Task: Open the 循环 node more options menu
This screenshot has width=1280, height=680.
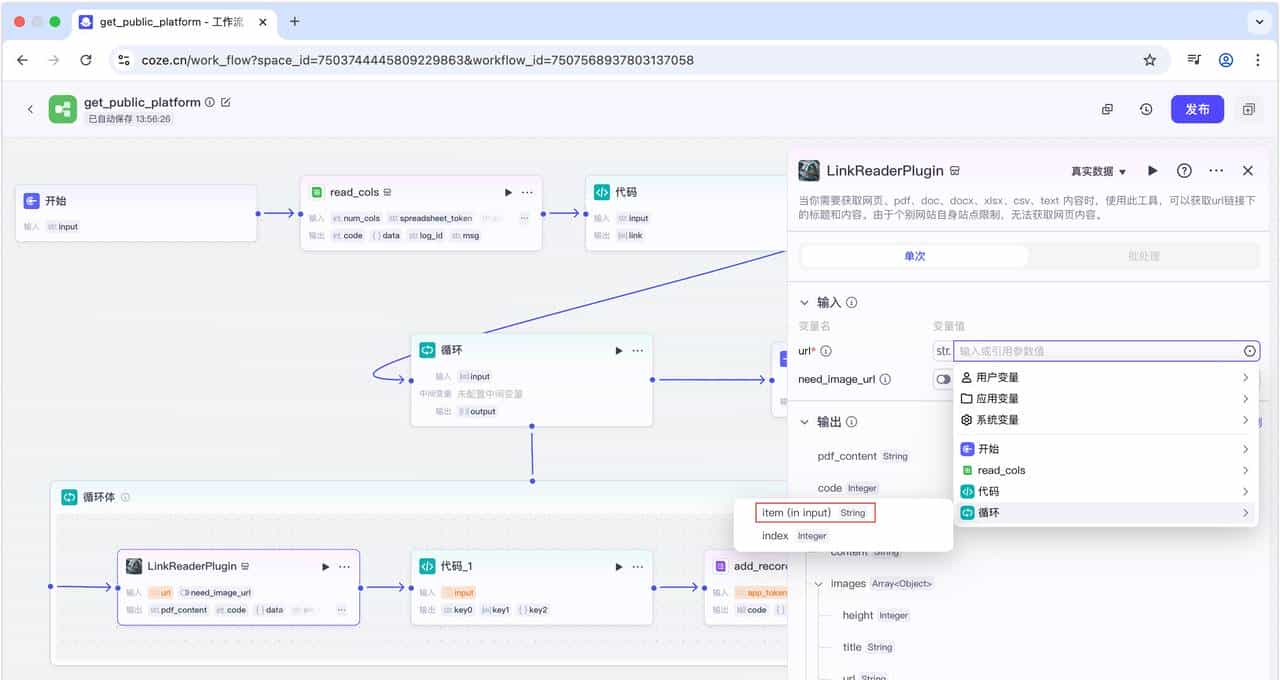Action: [637, 350]
